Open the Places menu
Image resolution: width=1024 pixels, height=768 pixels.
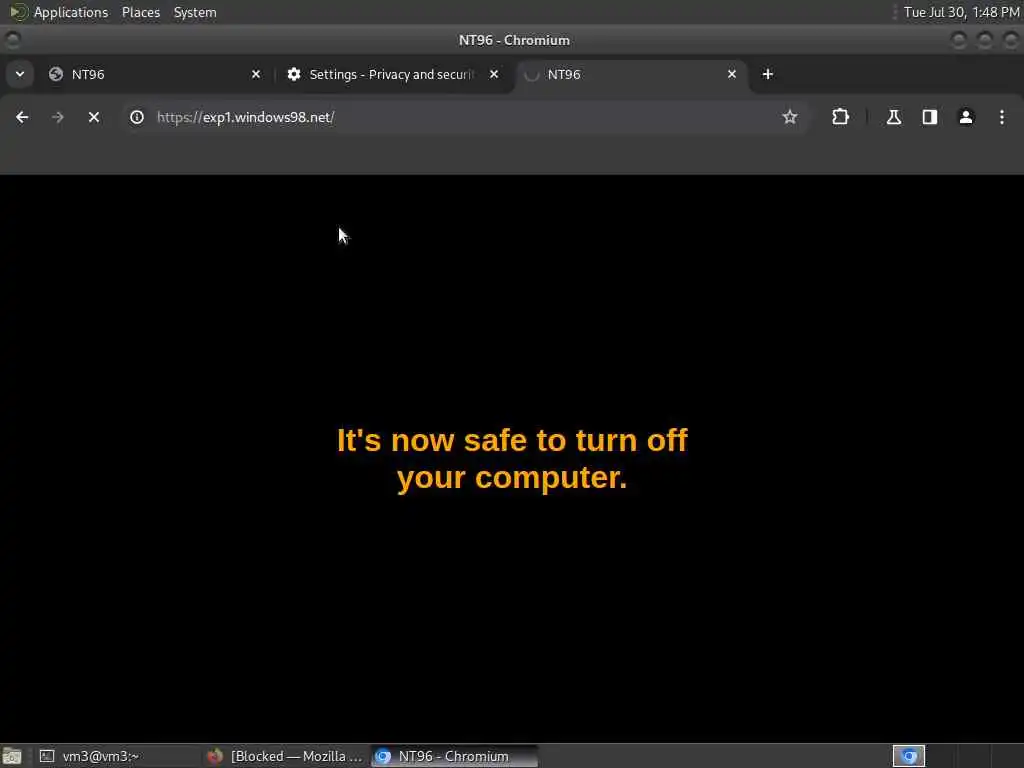tap(140, 12)
